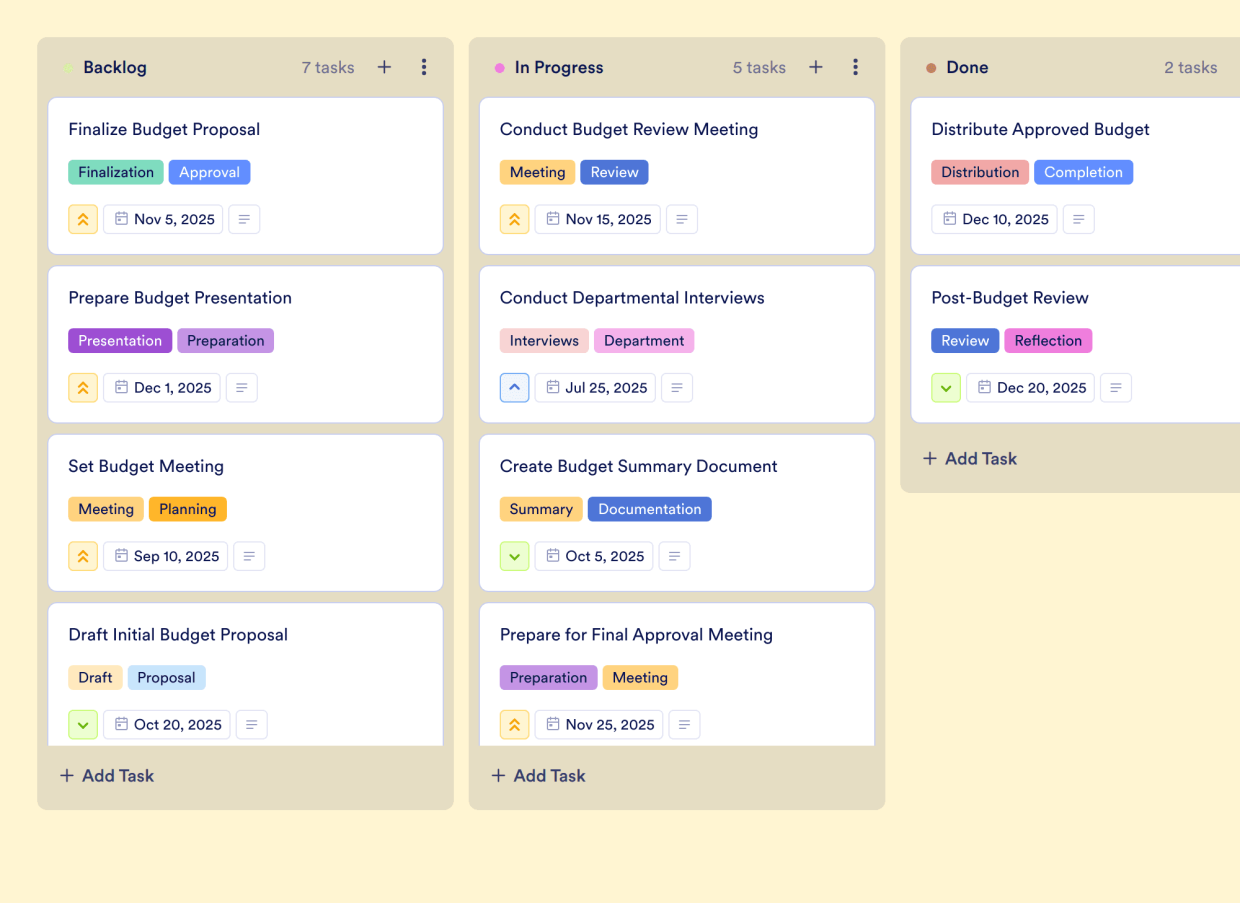Screen dimensions: 1240x903
Task: Open the Dec 20, 2025 date picker
Action: [1030, 387]
